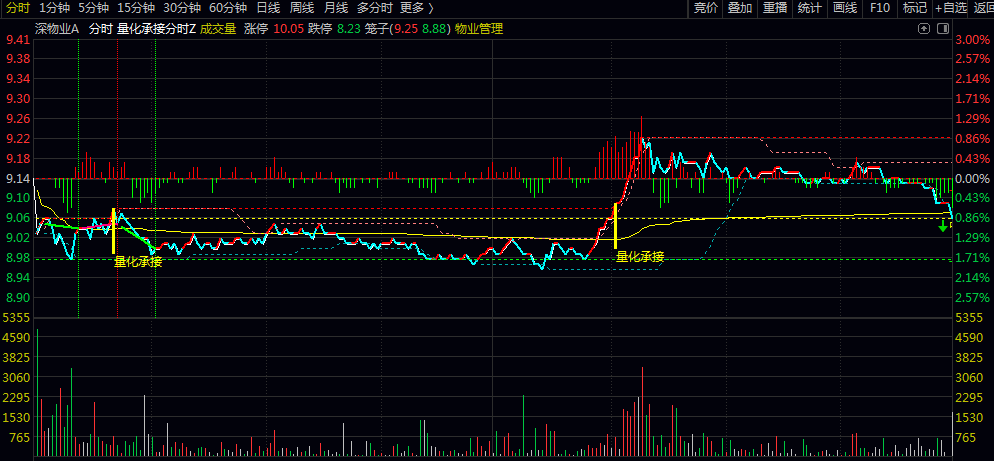
Task: Open F10 company info
Action: [879, 8]
